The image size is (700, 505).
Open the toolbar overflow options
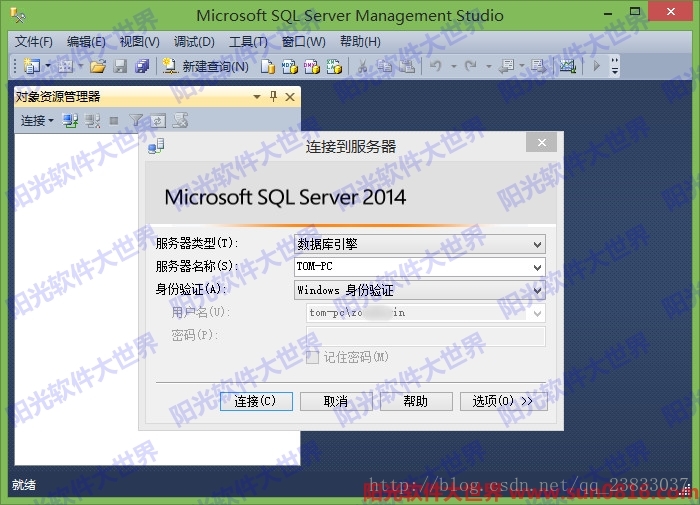615,66
